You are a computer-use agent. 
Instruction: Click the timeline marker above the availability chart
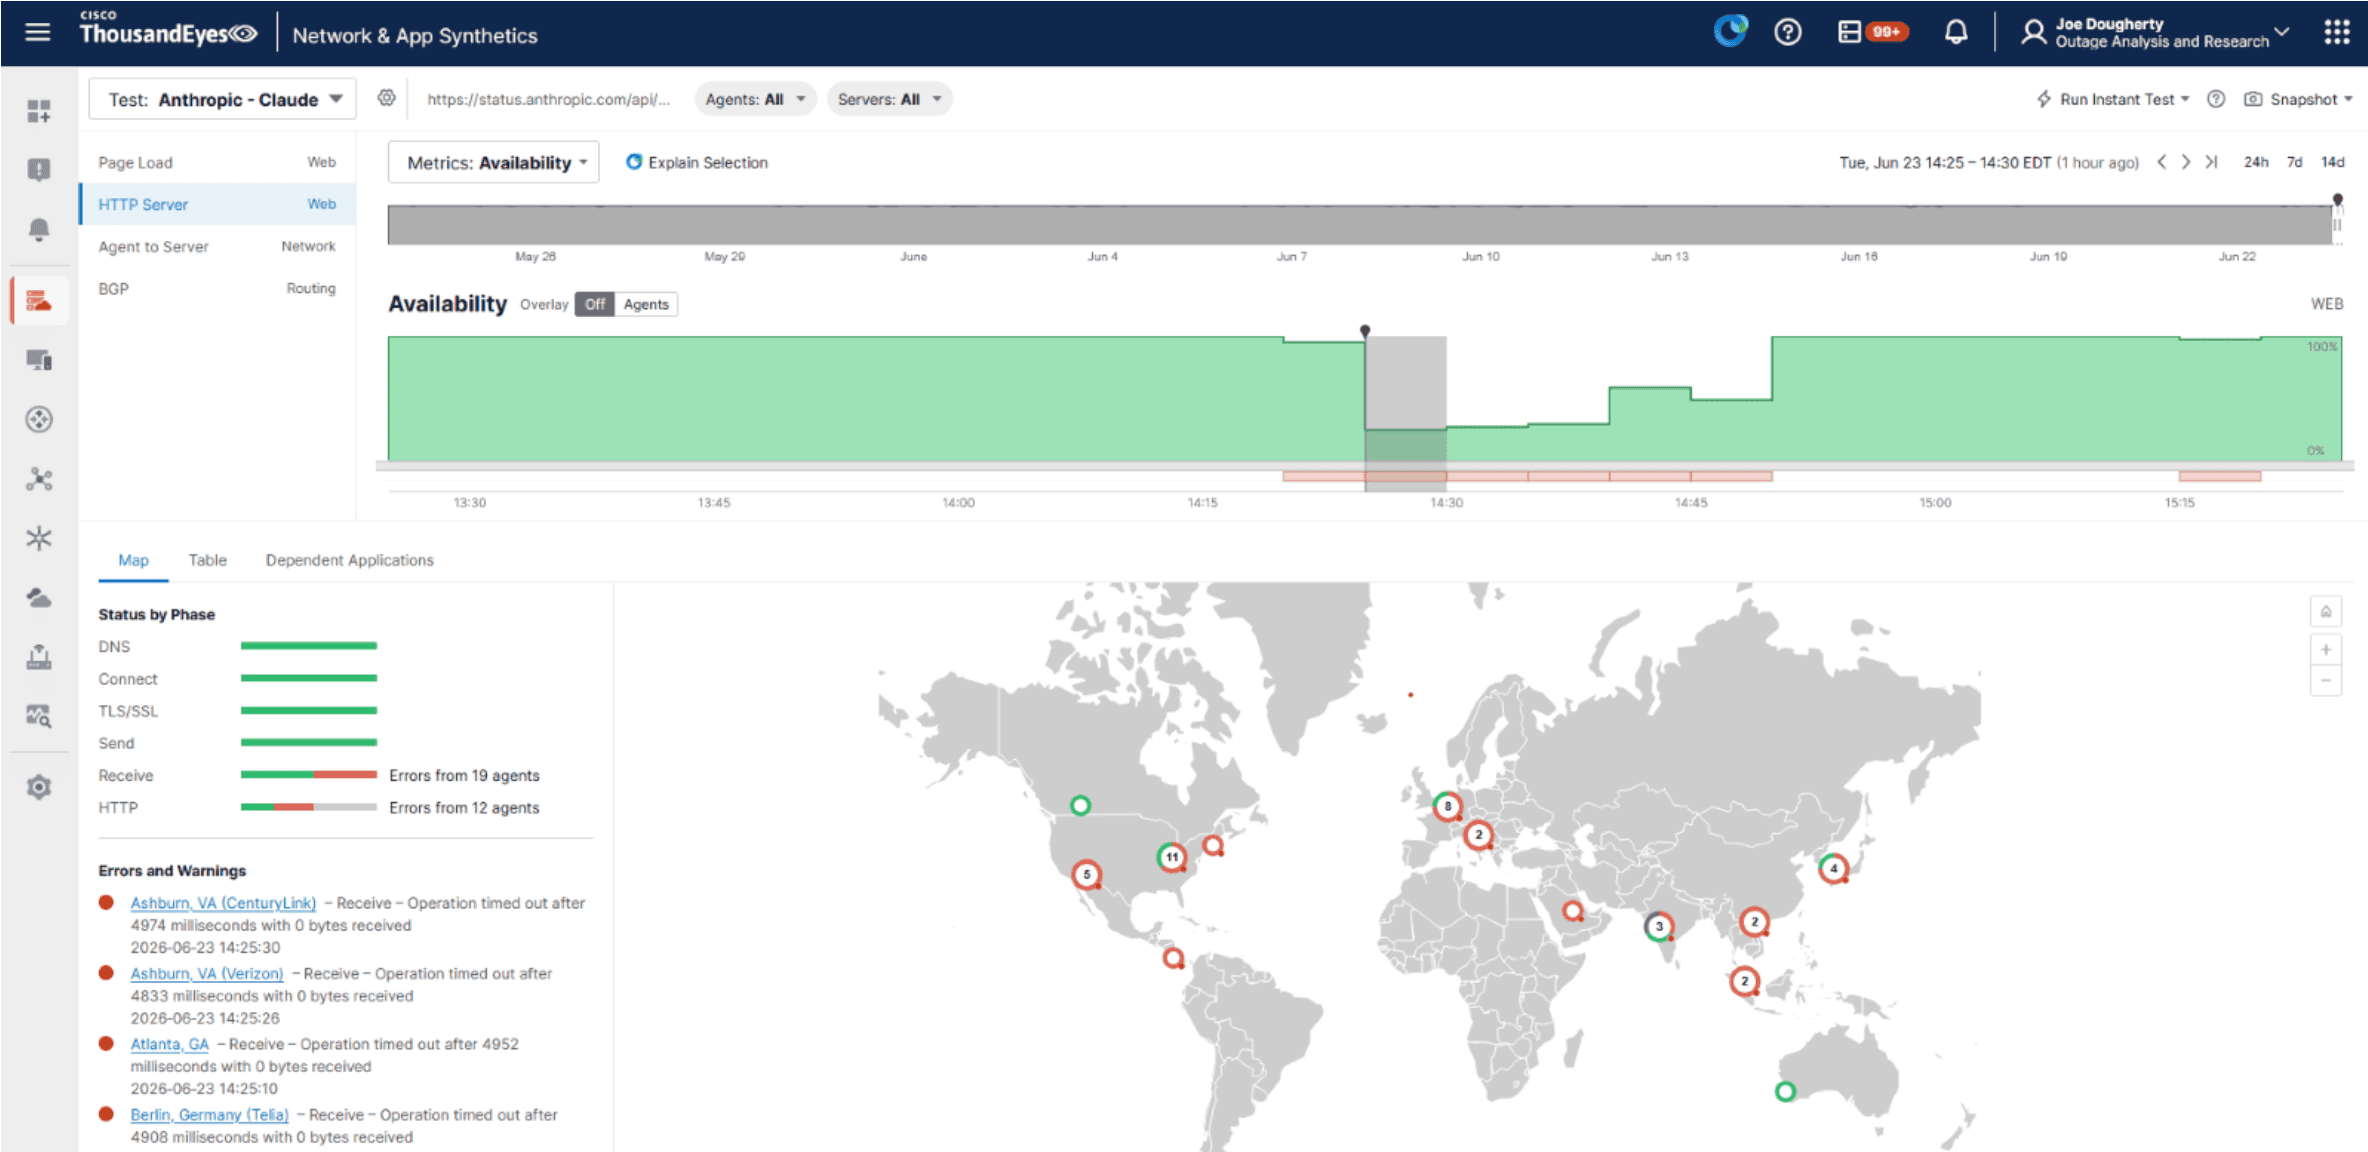tap(1365, 330)
